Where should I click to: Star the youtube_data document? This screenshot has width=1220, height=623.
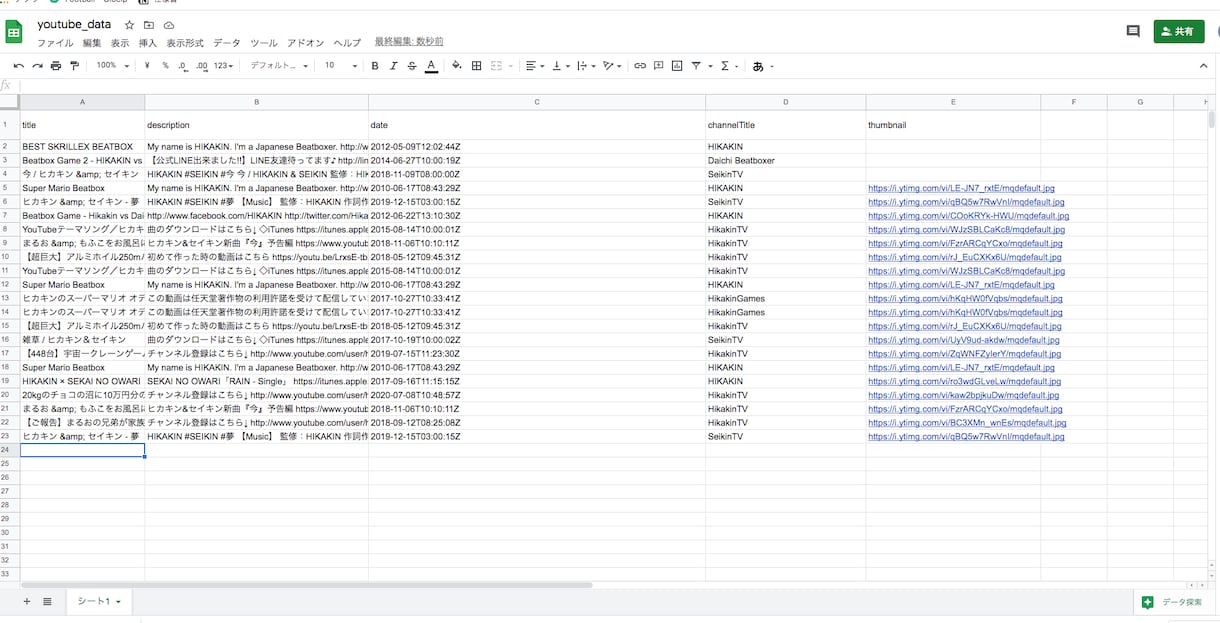coord(129,25)
